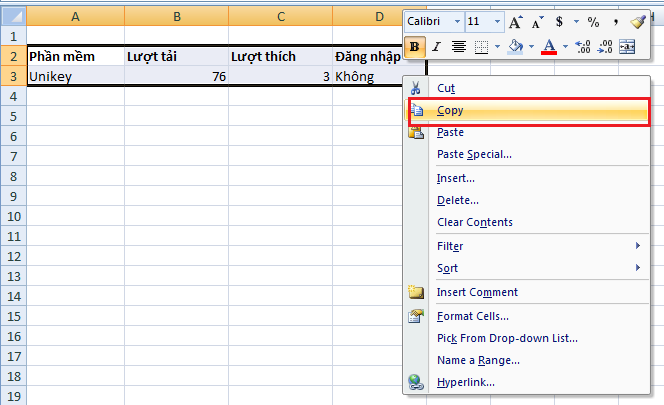Click the Shrink Font icon

point(537,21)
